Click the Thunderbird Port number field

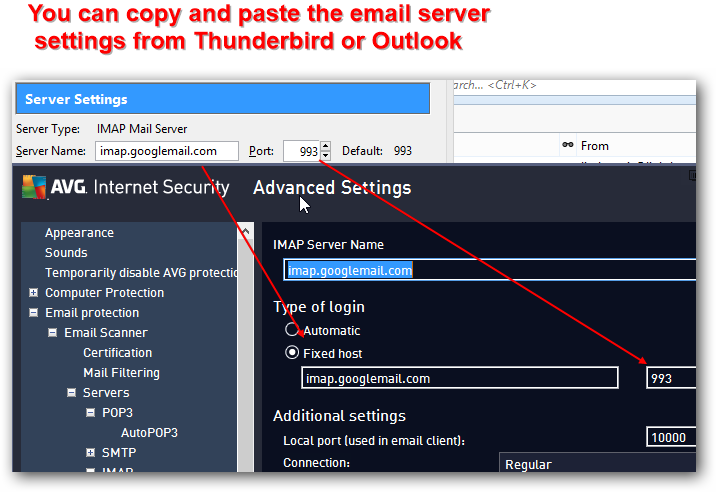pos(301,151)
